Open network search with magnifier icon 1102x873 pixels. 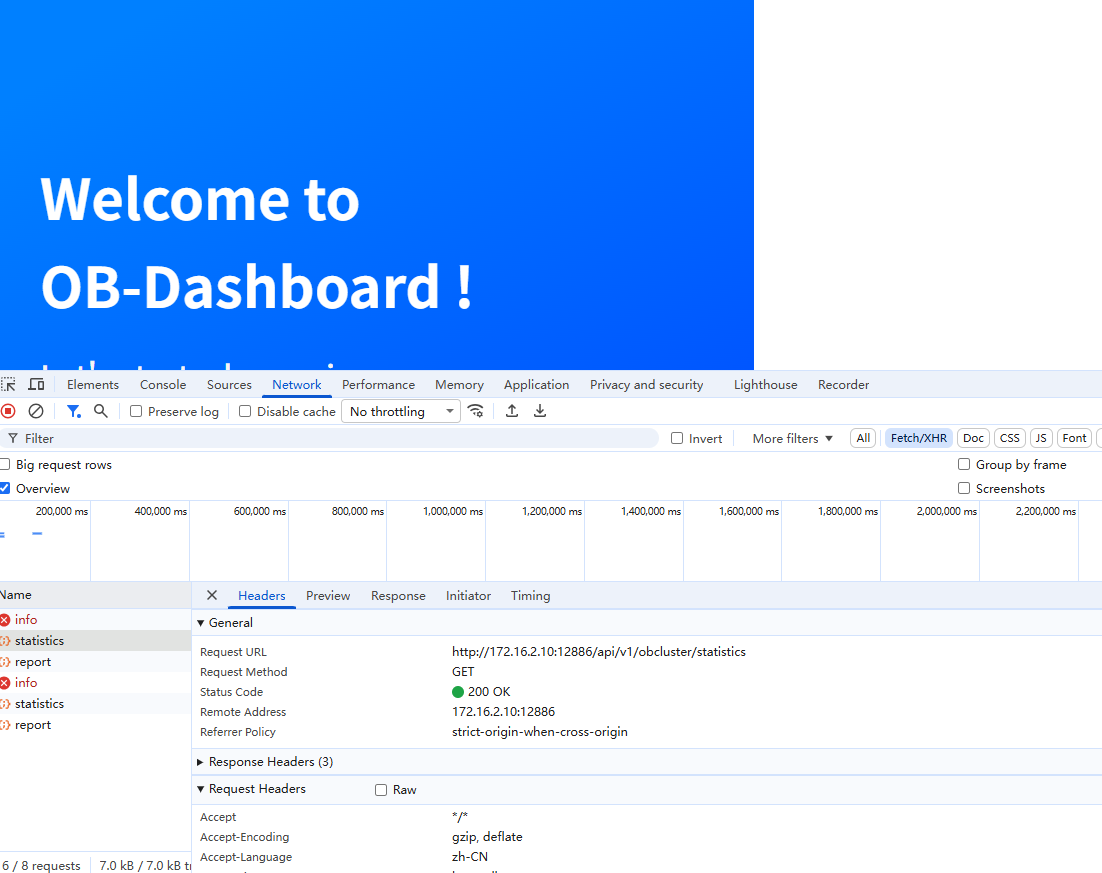coord(100,411)
